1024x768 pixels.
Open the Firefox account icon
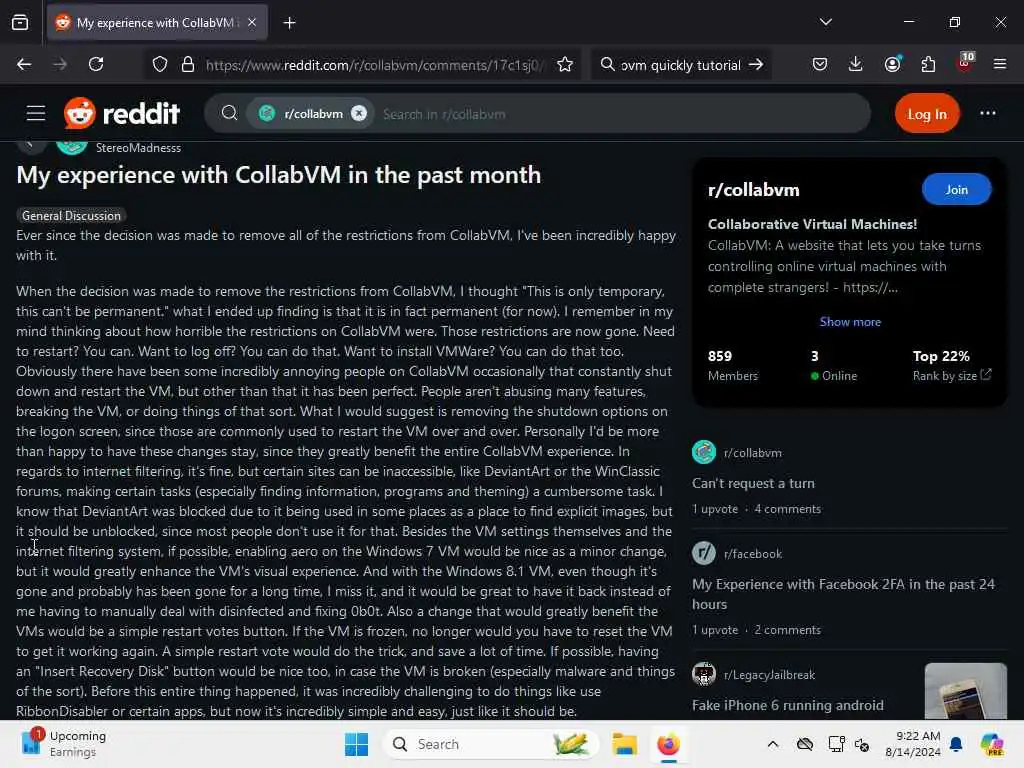click(x=892, y=64)
